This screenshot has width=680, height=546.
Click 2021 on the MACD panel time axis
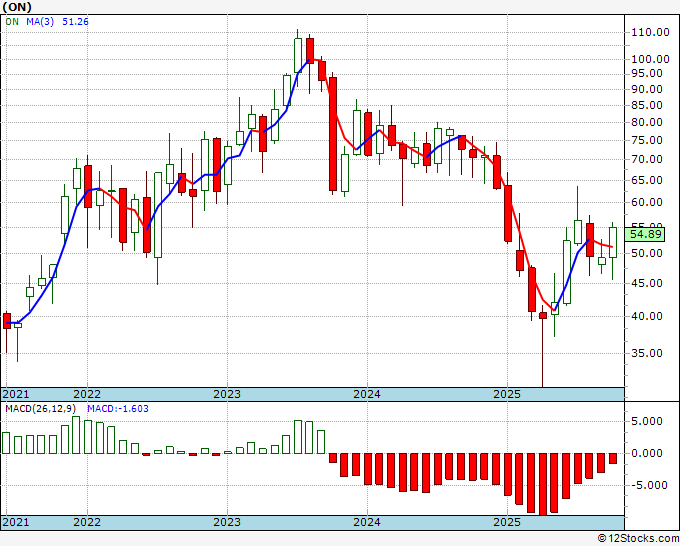pyautogui.click(x=16, y=522)
